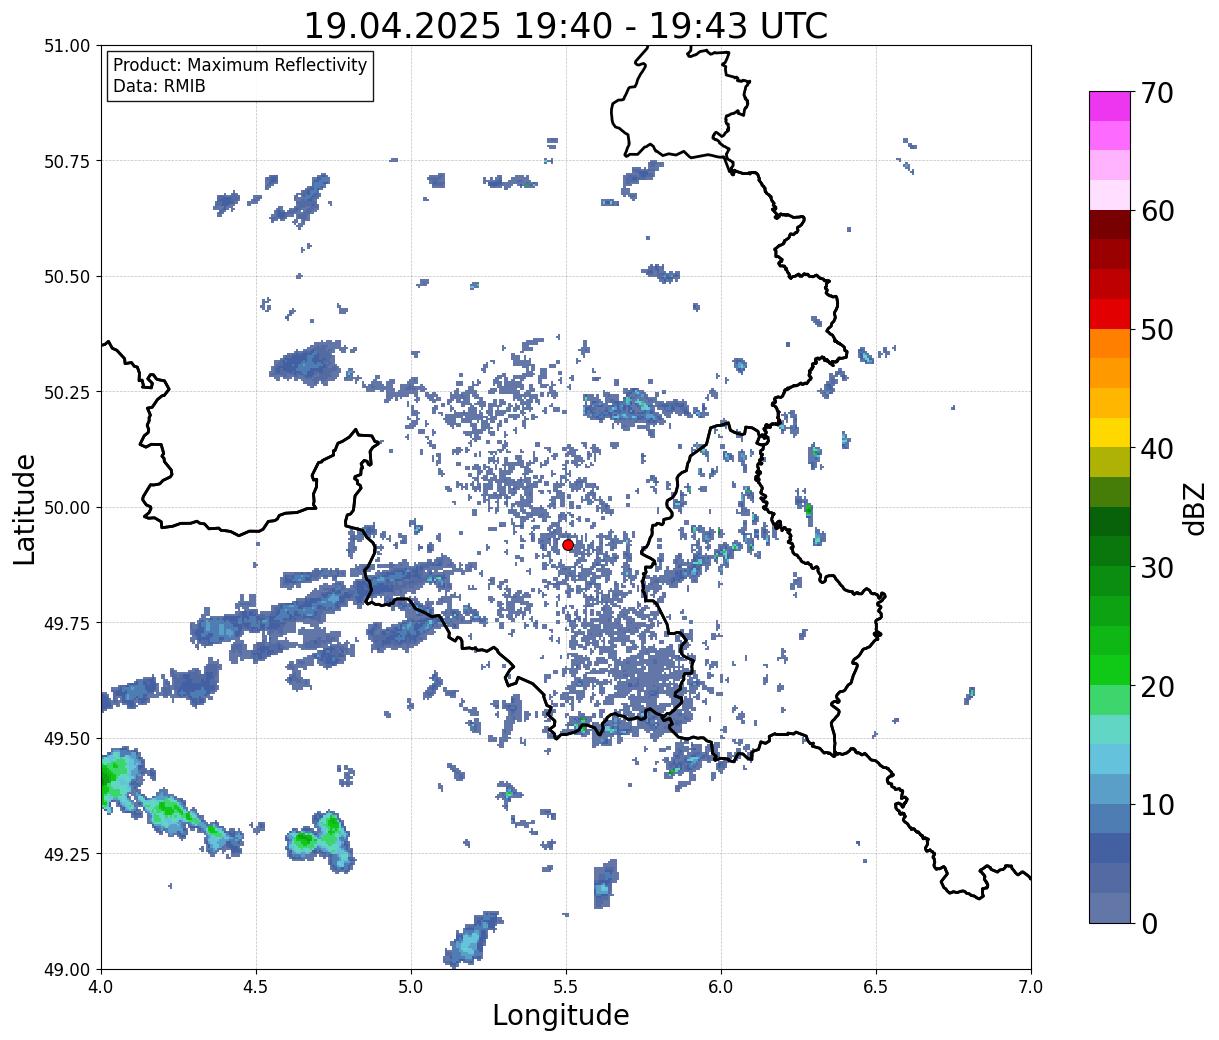Click the longitude tick label 6.0

tap(721, 986)
